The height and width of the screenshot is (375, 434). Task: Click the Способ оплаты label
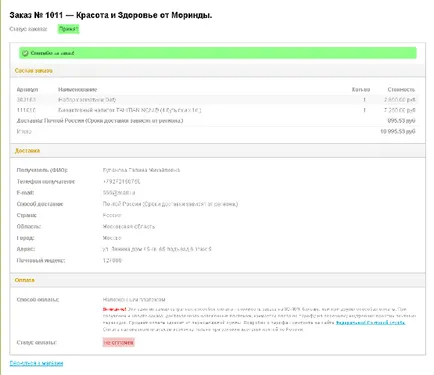(38, 299)
